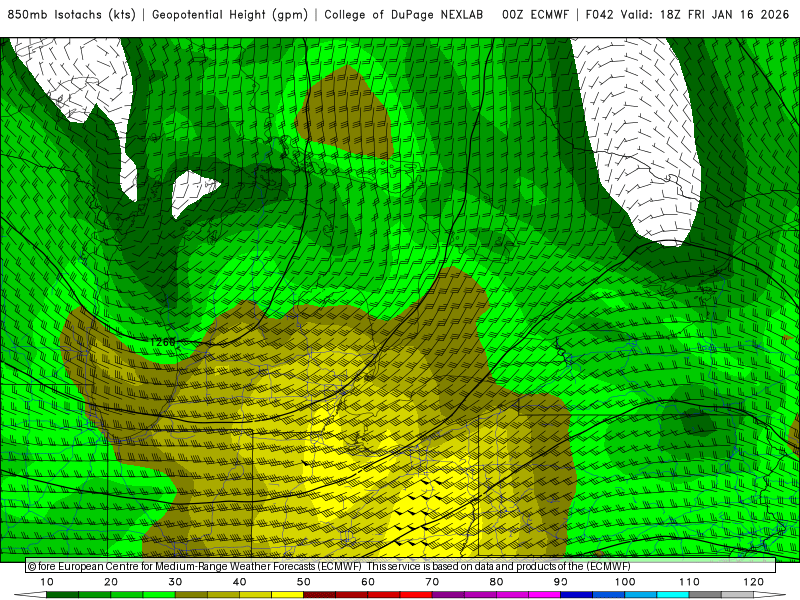800x600 pixels.
Task: Select the dark purple 70-75 kt legend swatch
Action: [x=448, y=595]
